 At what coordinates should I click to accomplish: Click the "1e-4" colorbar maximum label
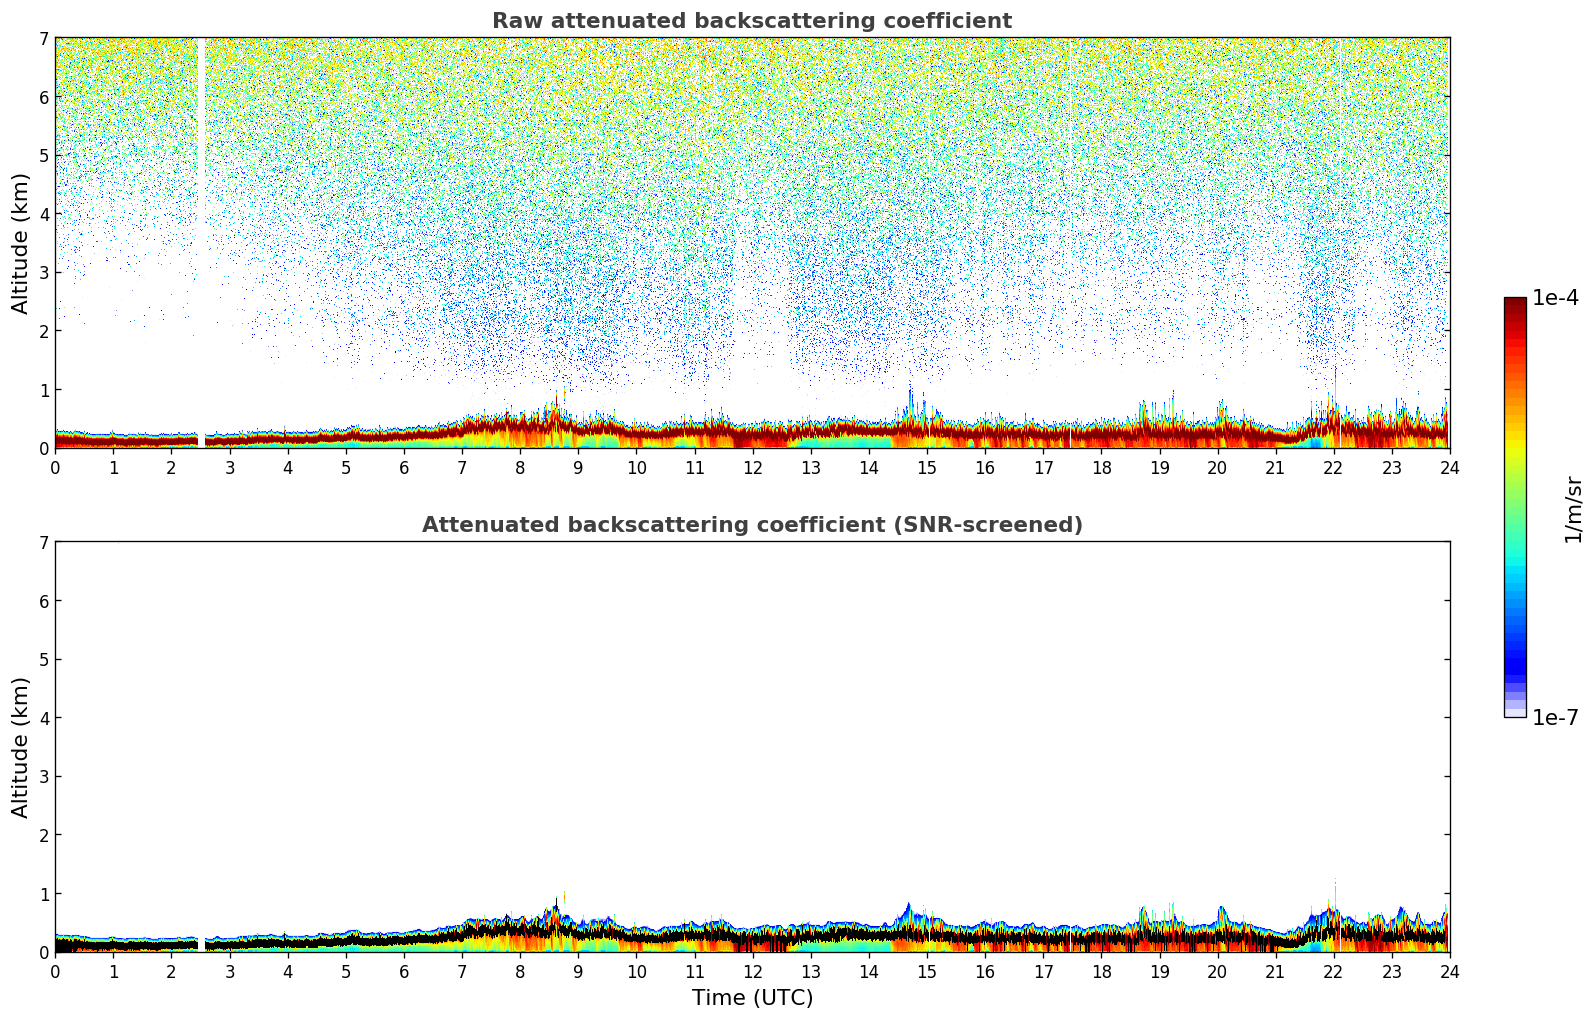(1556, 298)
